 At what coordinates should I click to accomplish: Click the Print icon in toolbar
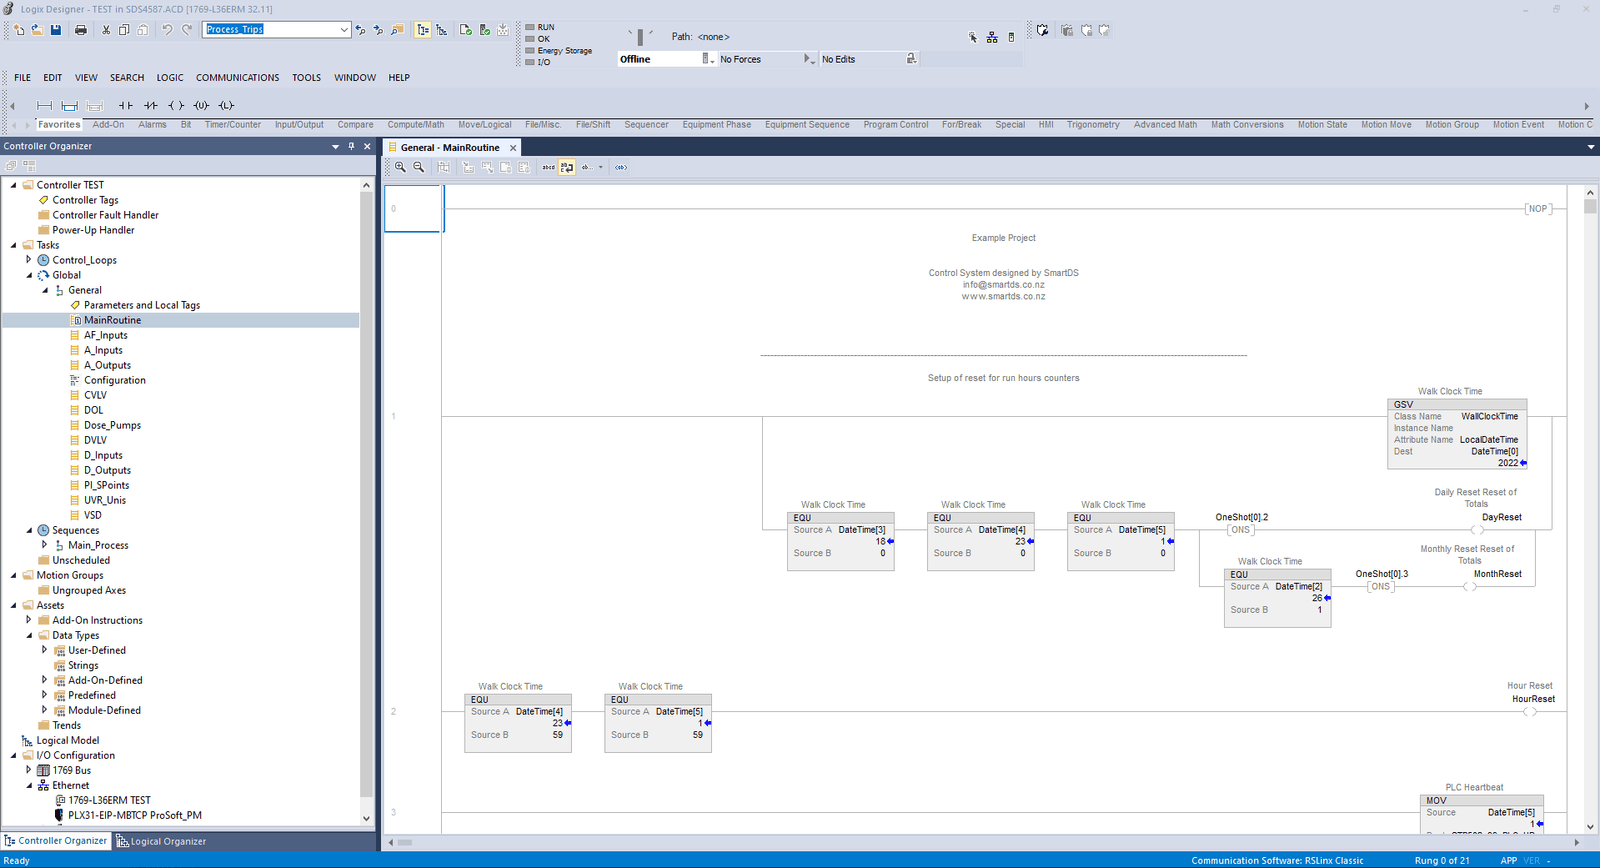[81, 30]
